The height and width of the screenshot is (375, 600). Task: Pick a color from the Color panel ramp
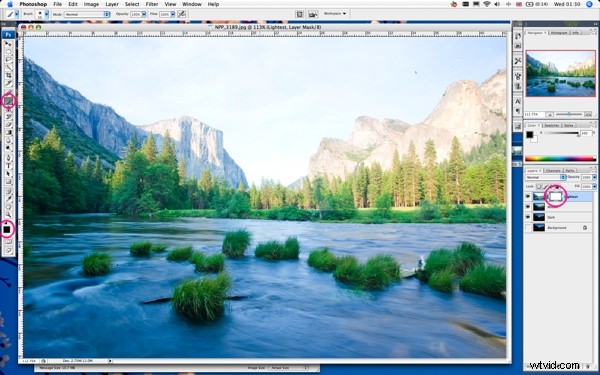[560, 158]
